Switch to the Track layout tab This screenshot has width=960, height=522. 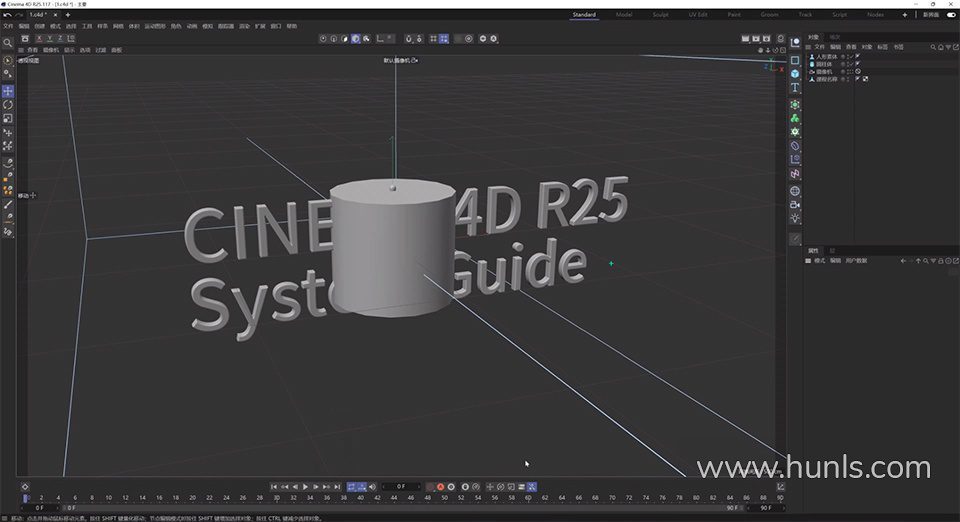[x=805, y=15]
